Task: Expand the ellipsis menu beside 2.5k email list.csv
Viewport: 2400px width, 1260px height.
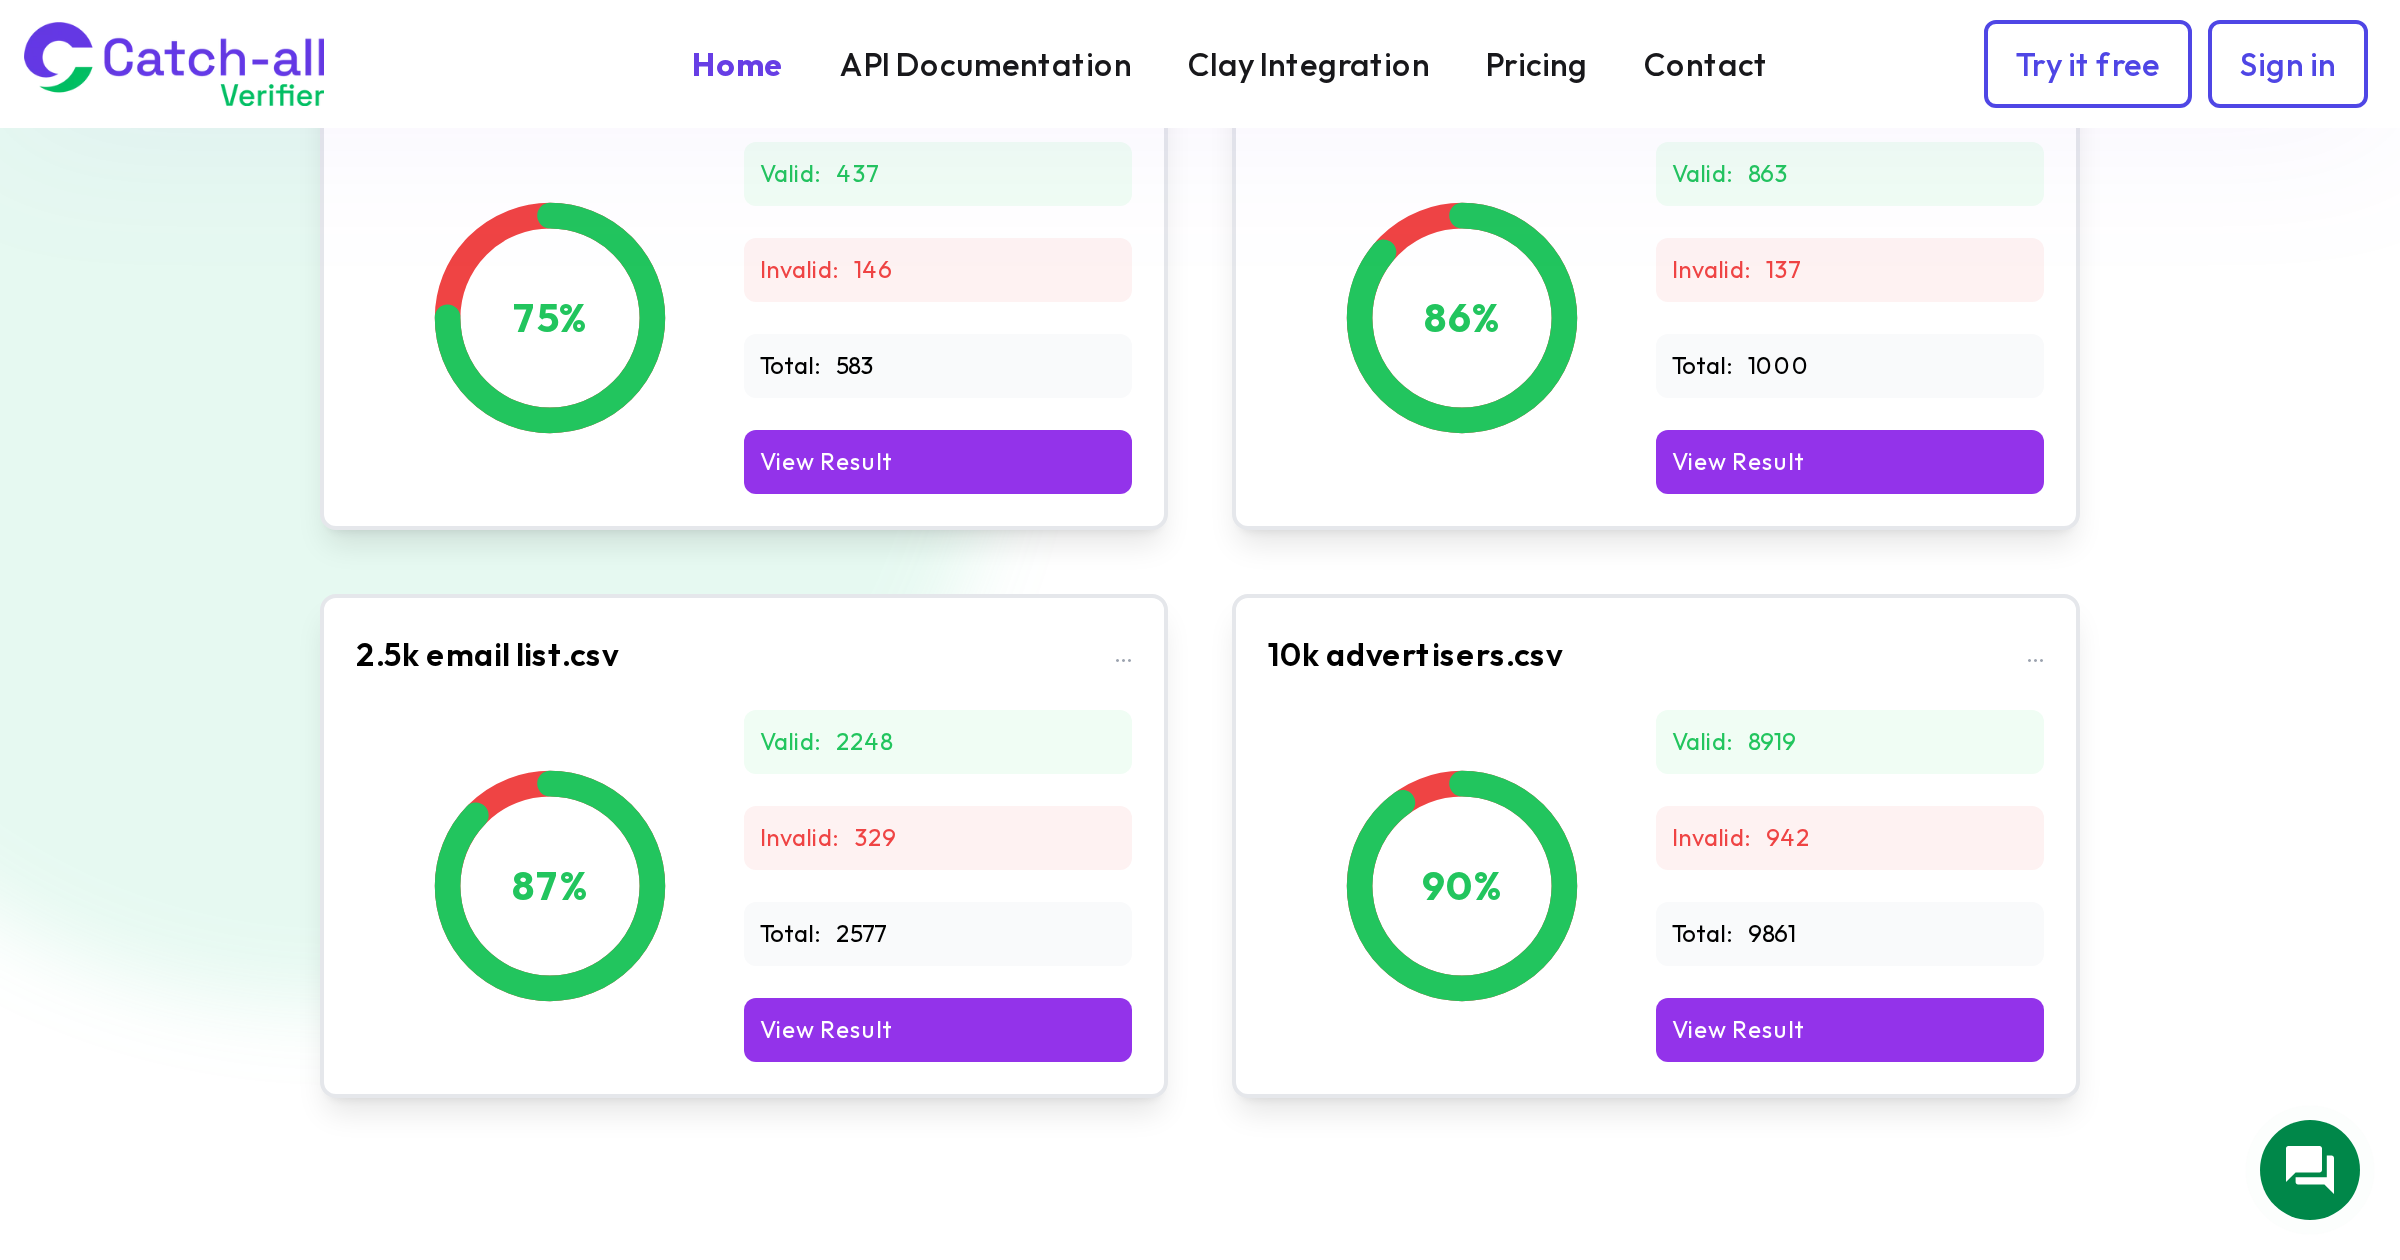Action: pos(1123,659)
